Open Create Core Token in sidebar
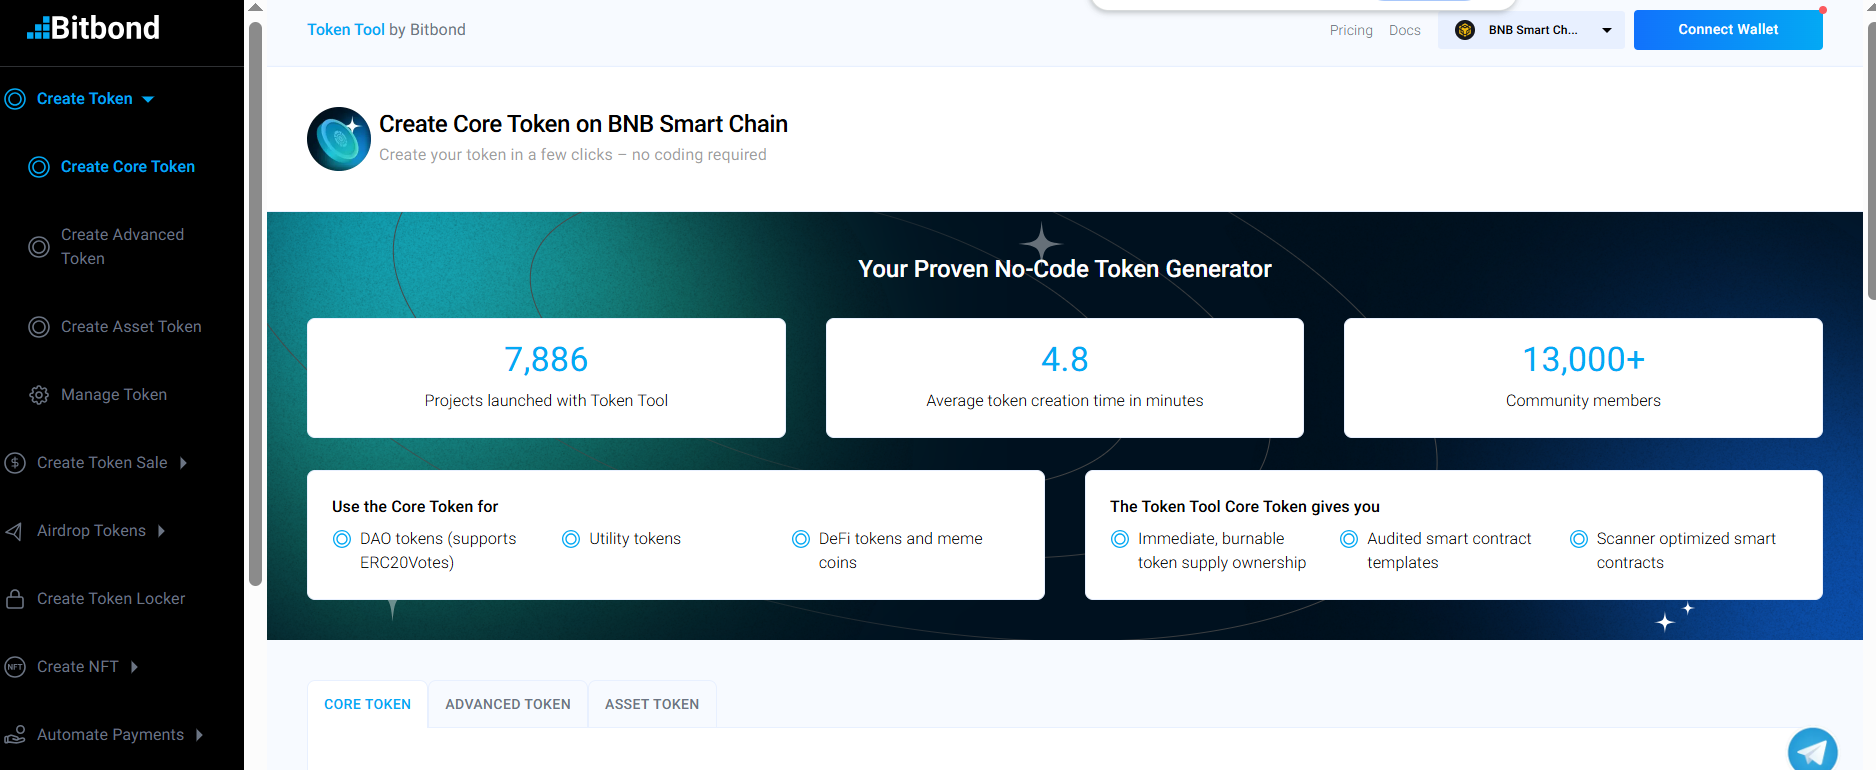1876x770 pixels. click(128, 167)
